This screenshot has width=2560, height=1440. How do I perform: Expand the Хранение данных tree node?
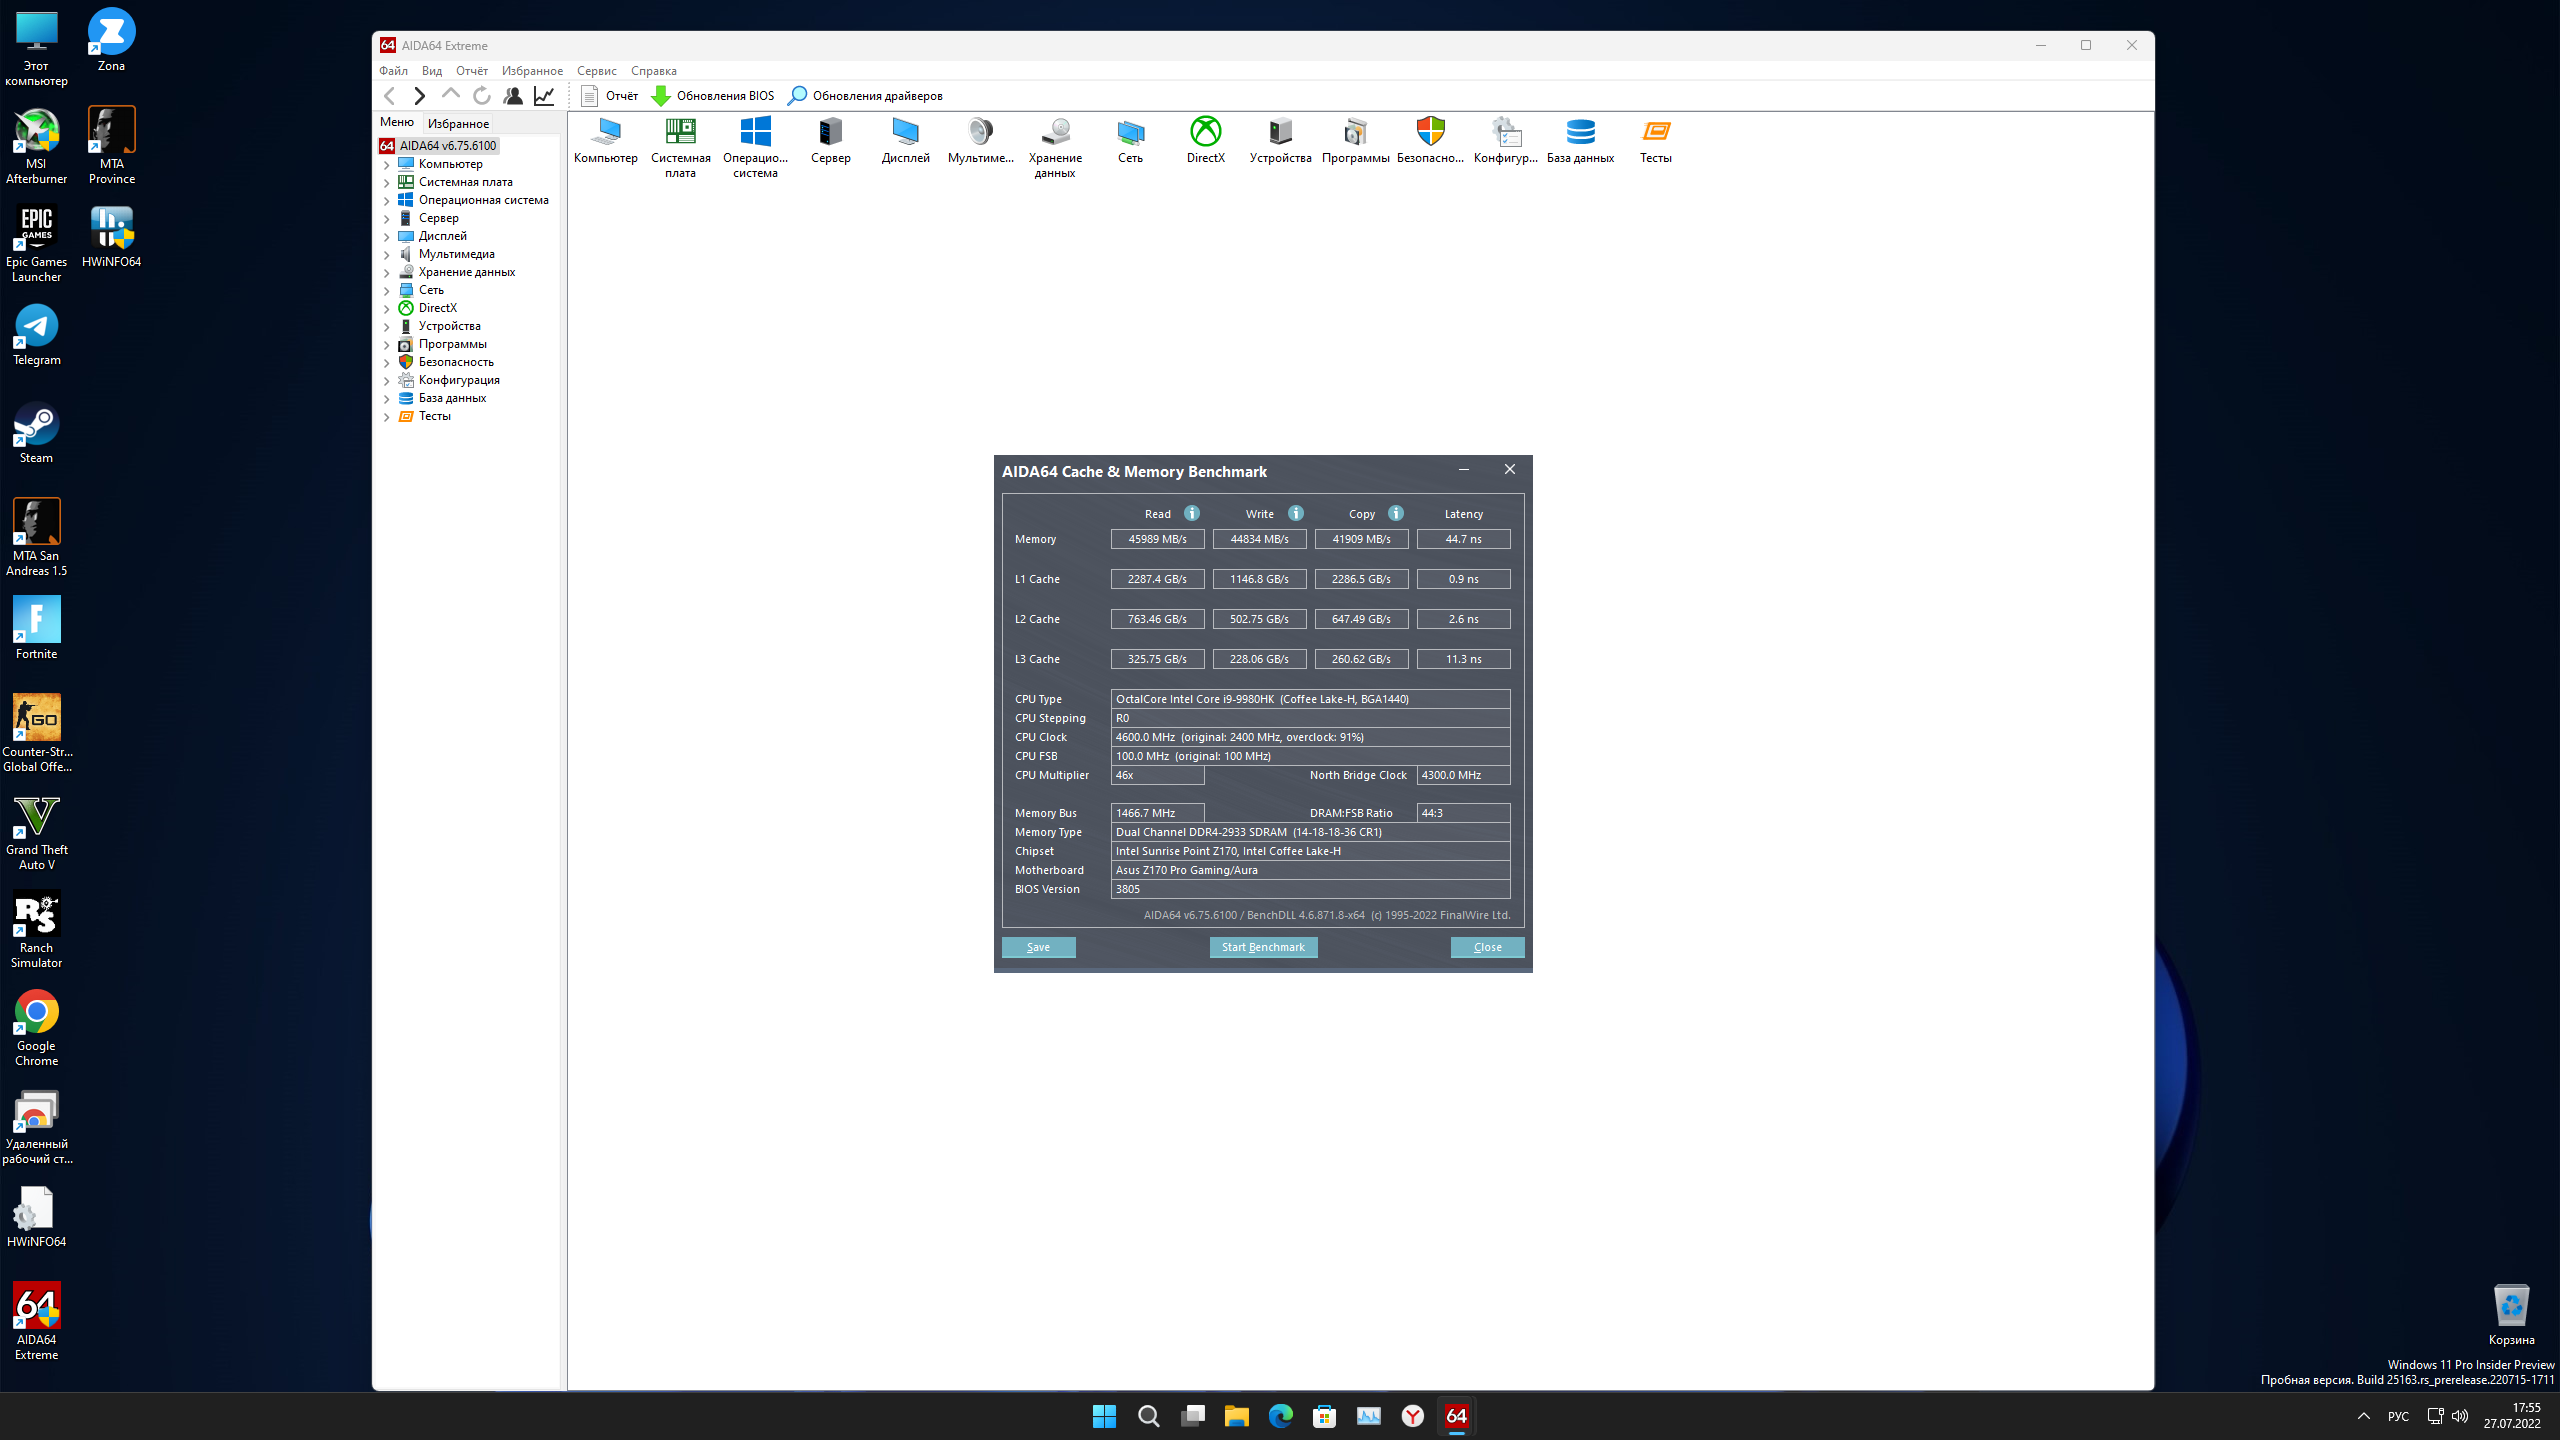coord(387,273)
